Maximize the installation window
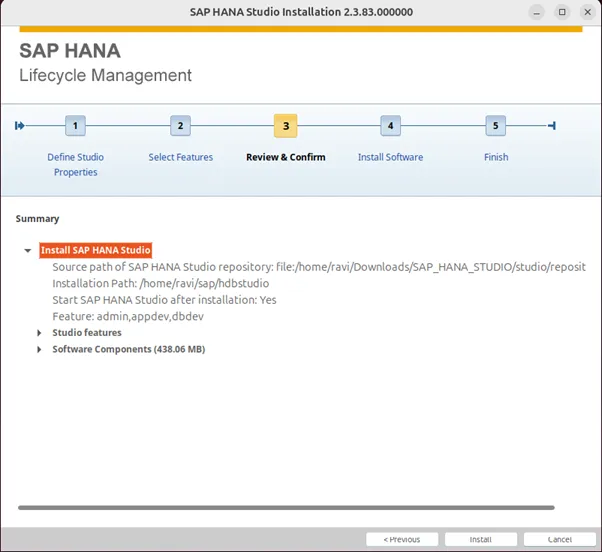602x552 pixels. coord(562,12)
